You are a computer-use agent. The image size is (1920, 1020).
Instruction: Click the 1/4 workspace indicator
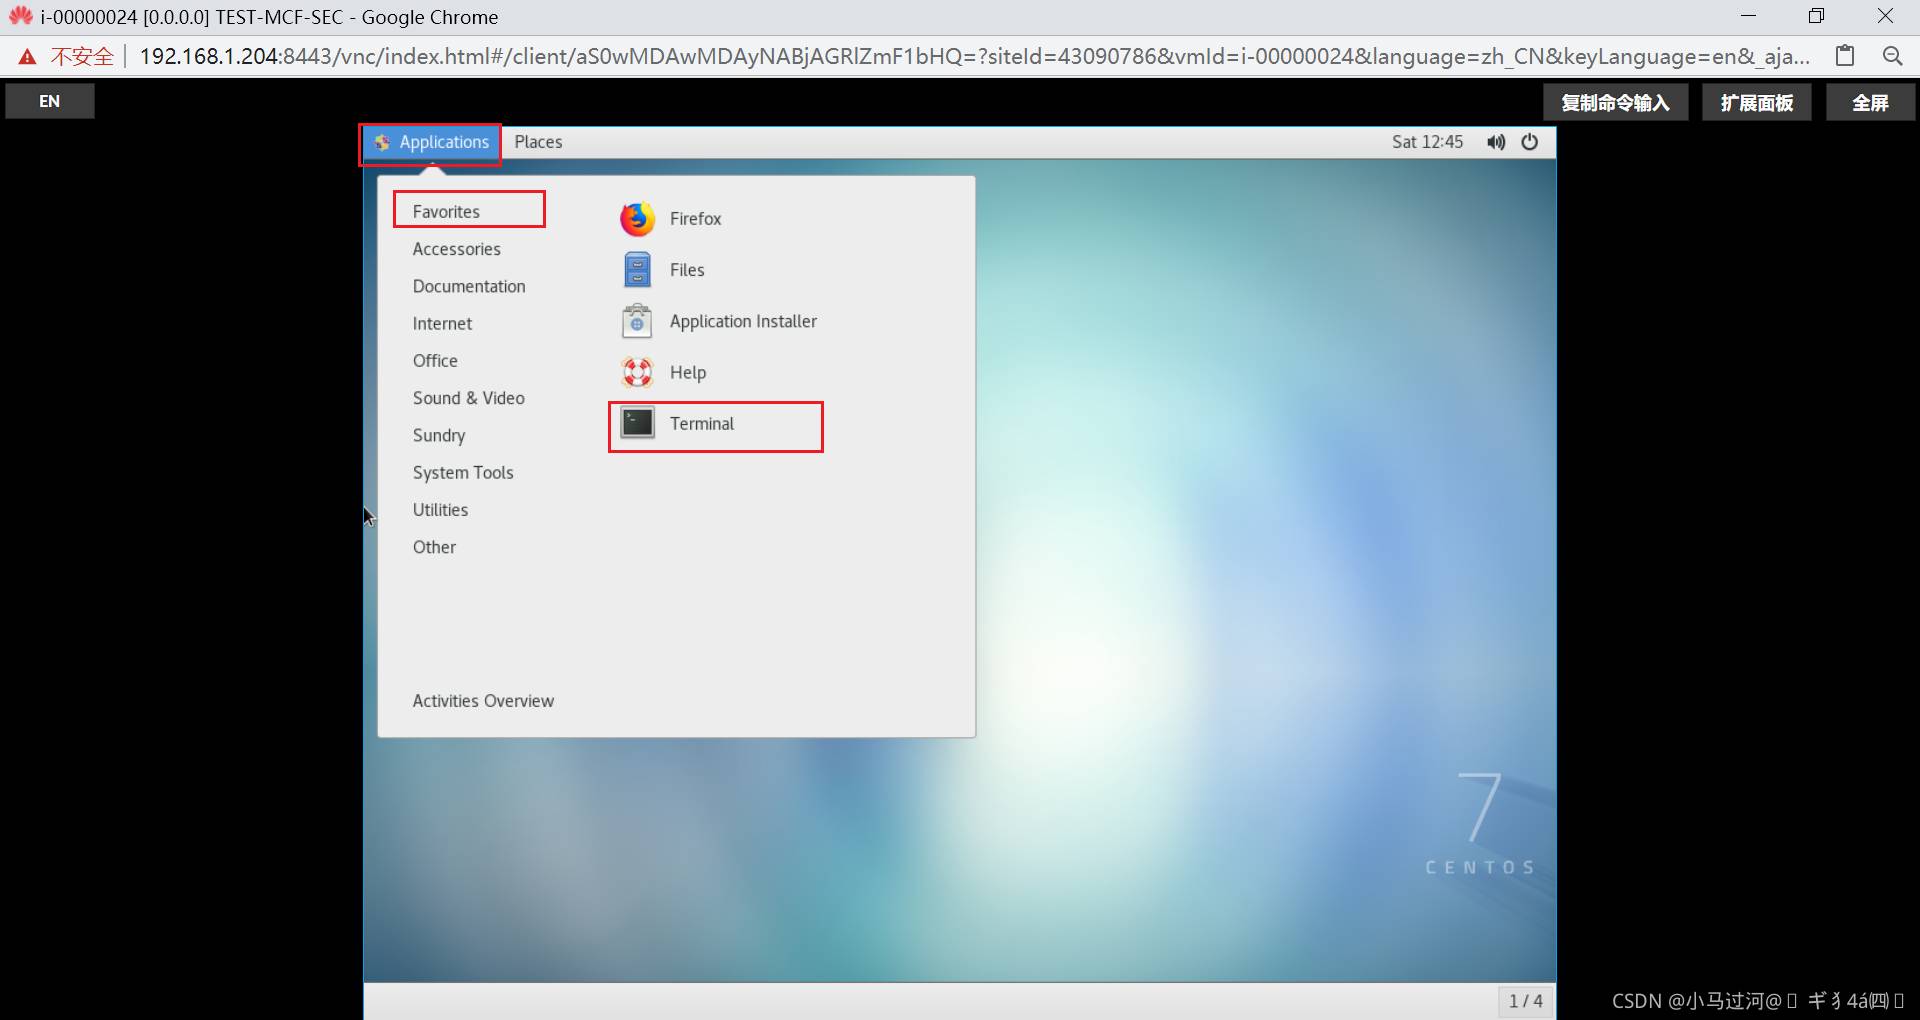pos(1525,1001)
